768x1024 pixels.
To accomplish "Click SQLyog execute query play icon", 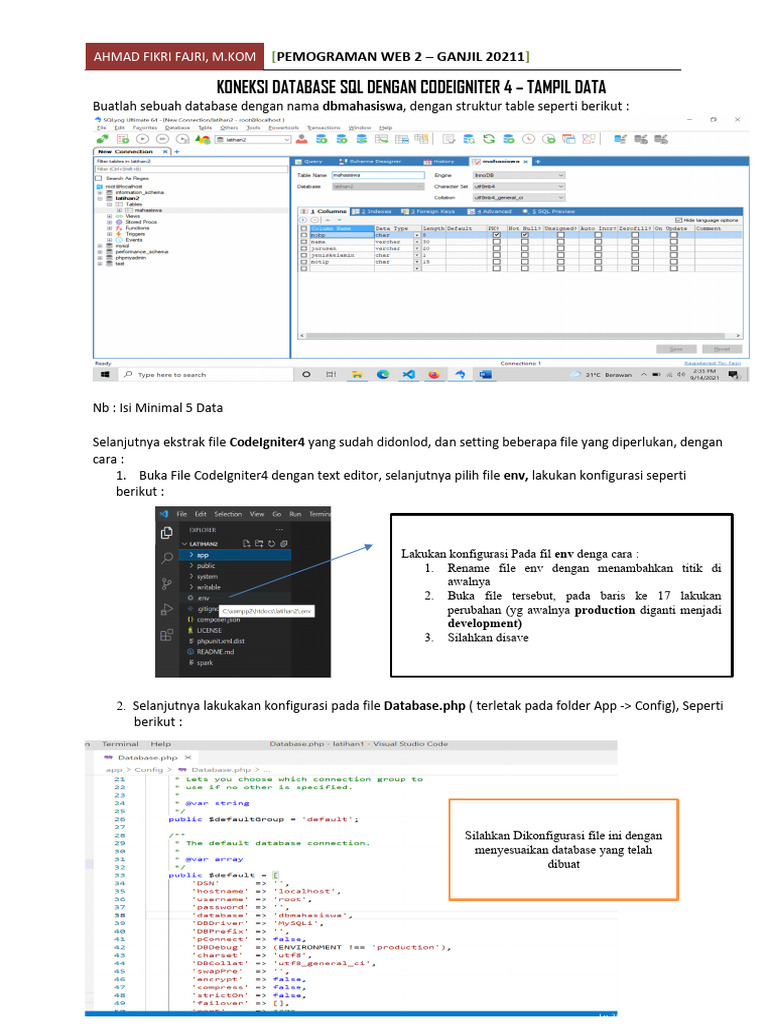I will pos(142,139).
